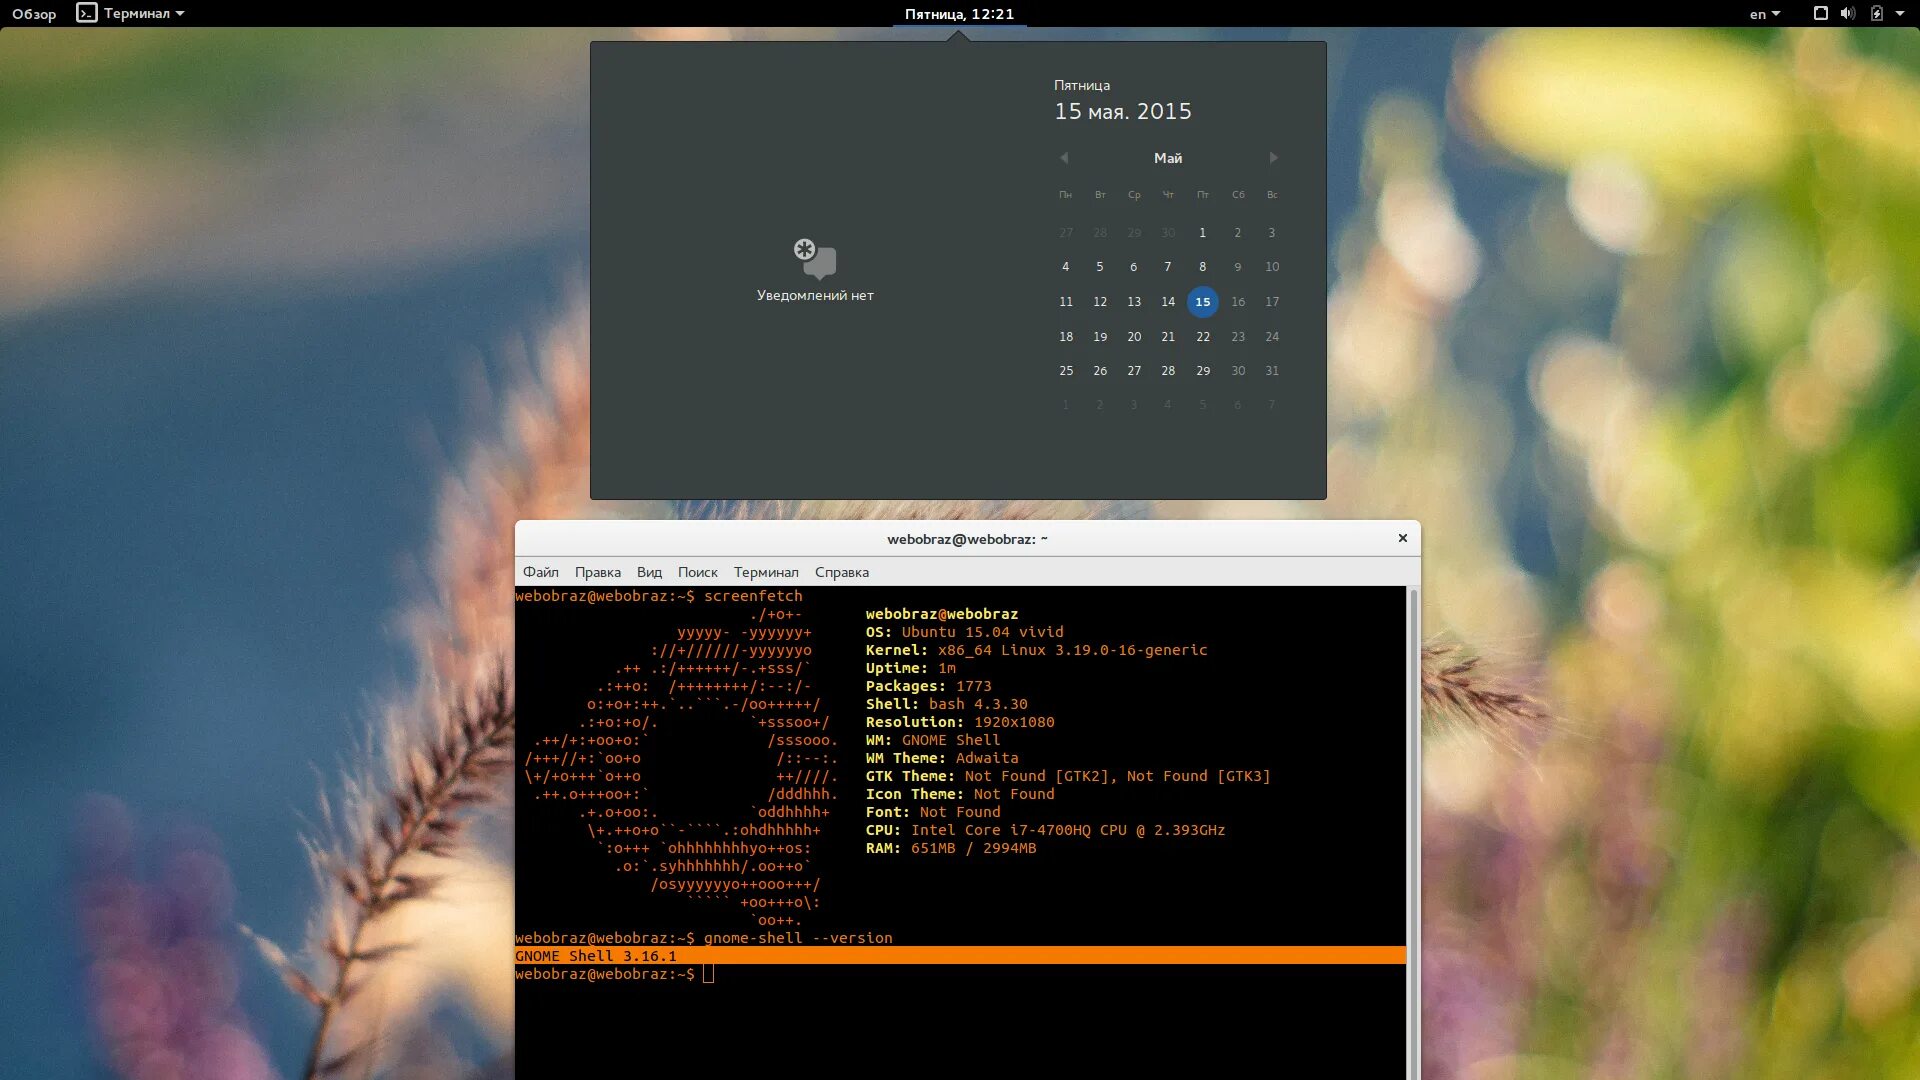Viewport: 1920px width, 1080px height.
Task: Open the Справка menu
Action: pos(841,572)
